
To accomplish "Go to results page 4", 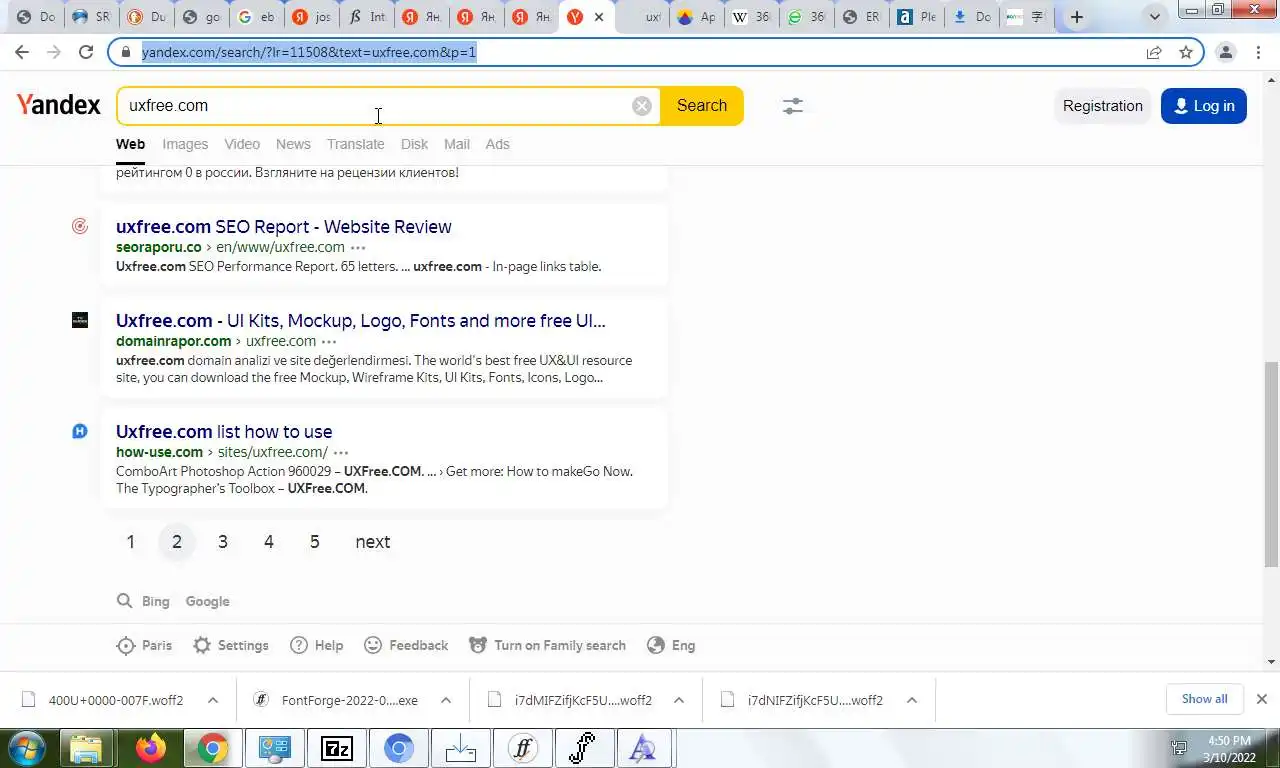I will point(268,542).
